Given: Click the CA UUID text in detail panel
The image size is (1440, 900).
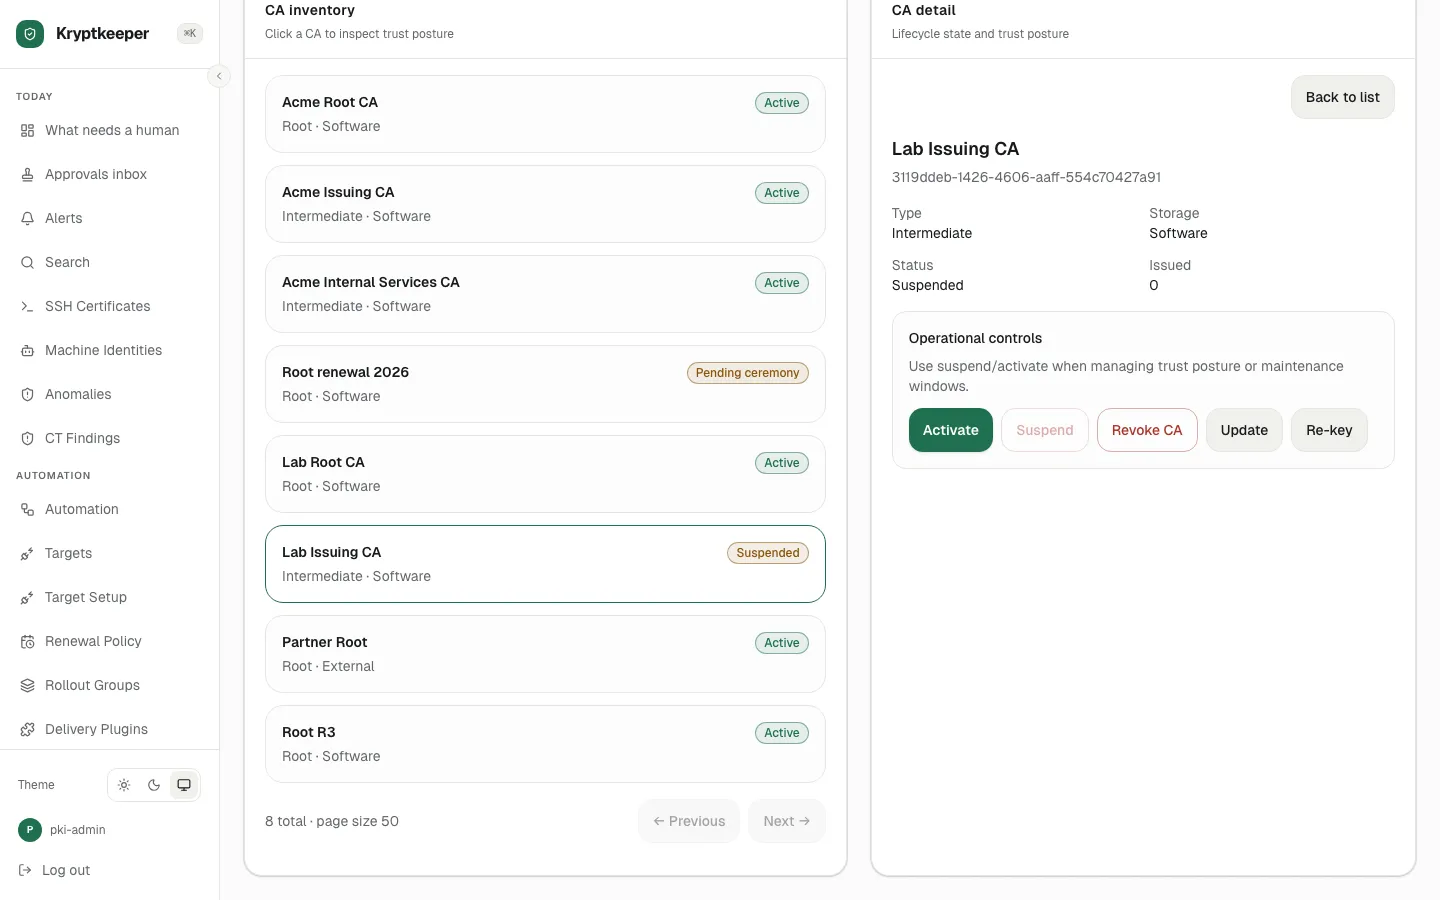Looking at the screenshot, I should (x=1026, y=177).
